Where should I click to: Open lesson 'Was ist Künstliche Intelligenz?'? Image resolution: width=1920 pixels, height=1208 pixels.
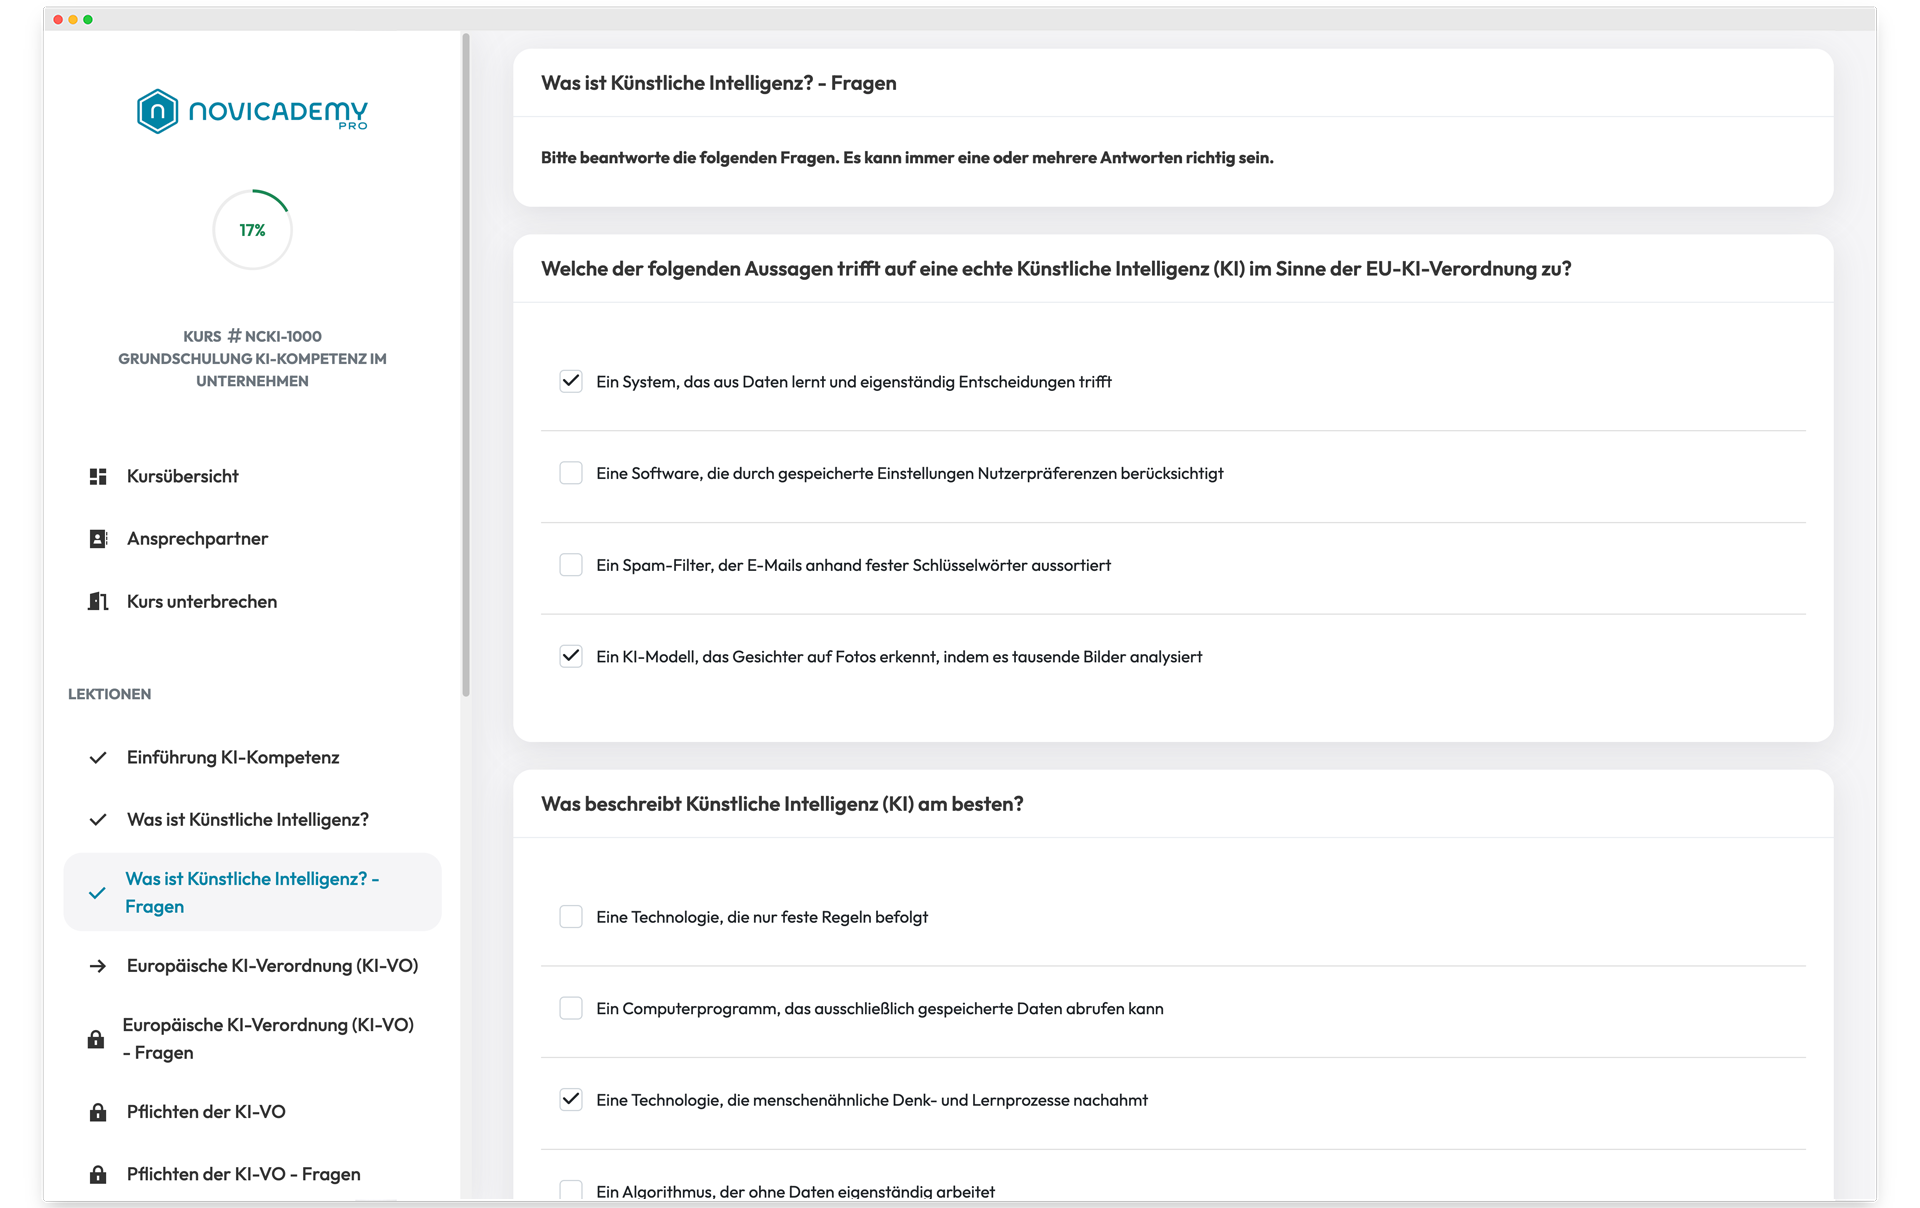pyautogui.click(x=247, y=820)
